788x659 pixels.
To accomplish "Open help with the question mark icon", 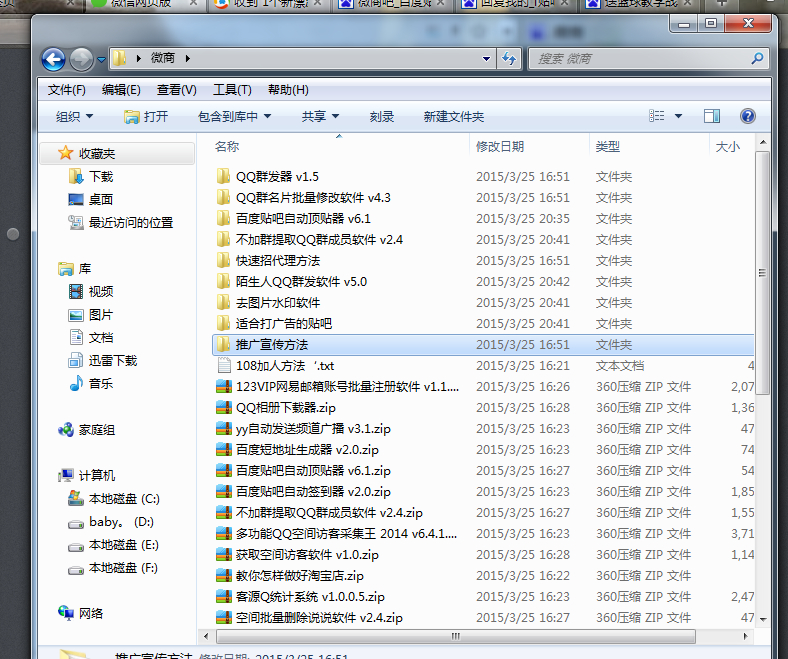I will pos(748,116).
